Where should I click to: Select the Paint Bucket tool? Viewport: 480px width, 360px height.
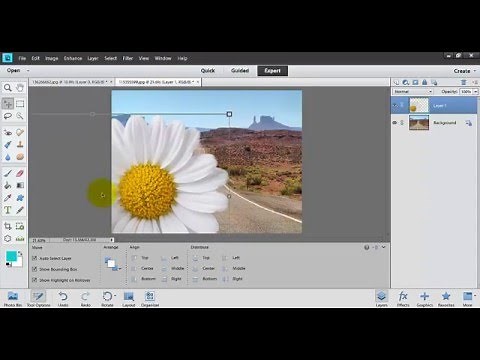pos(8,185)
